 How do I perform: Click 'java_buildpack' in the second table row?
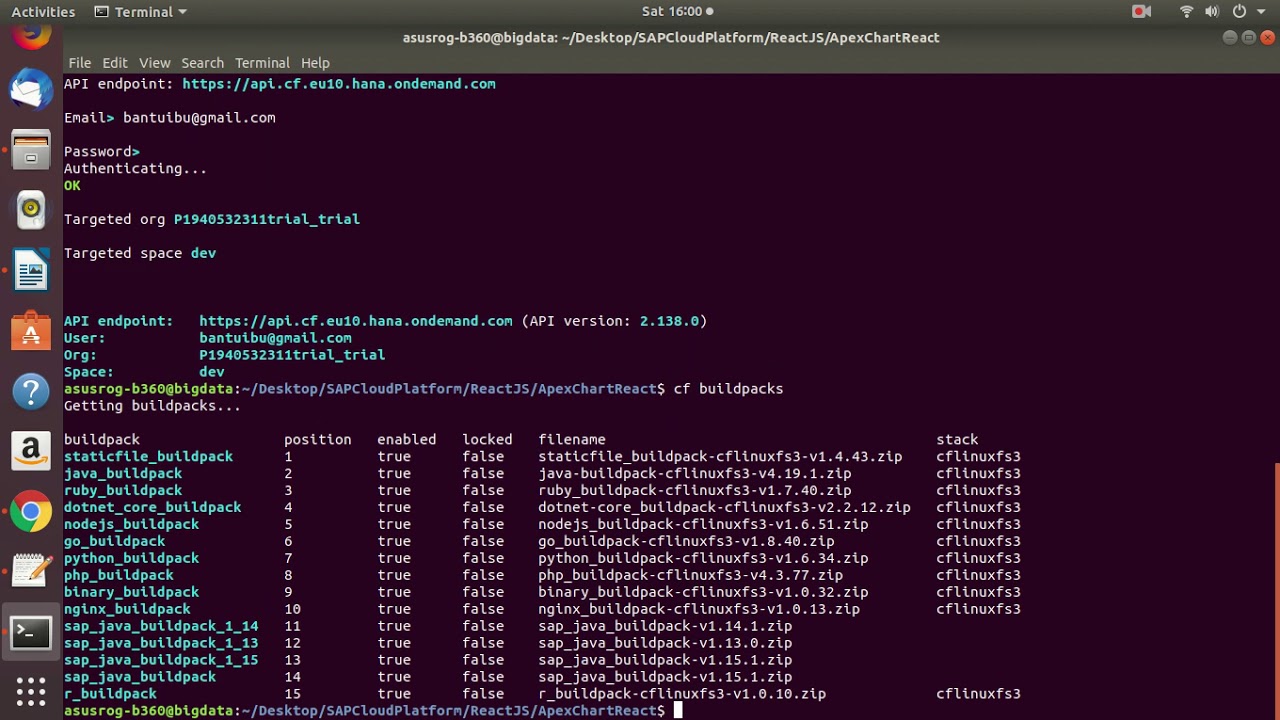(123, 474)
